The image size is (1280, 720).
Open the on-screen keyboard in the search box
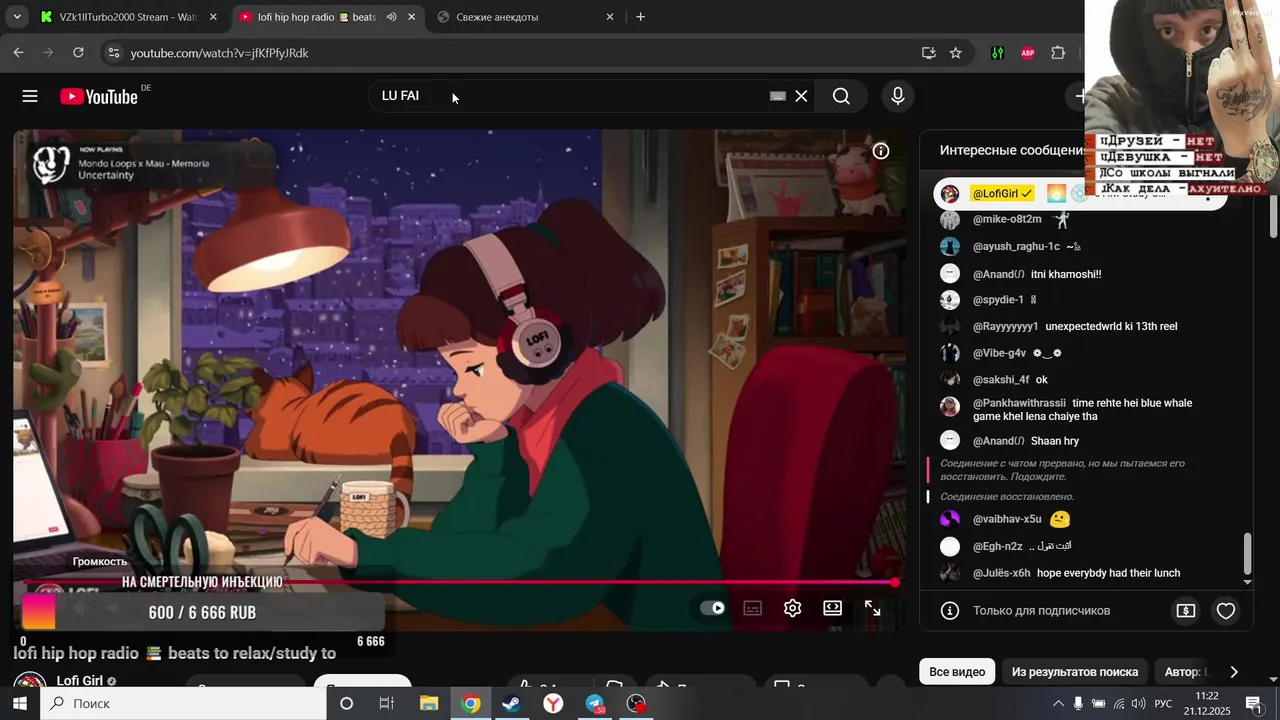coord(777,96)
